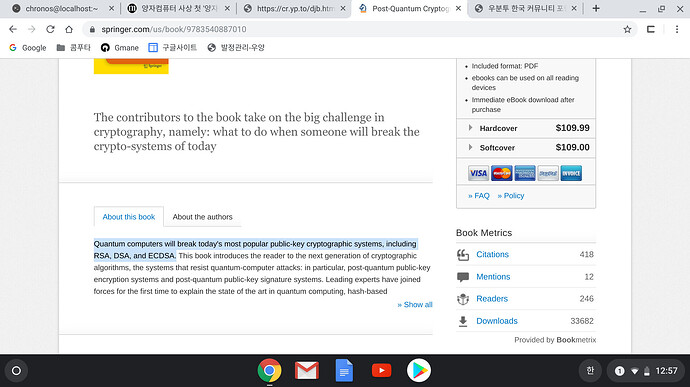Click the Readers icon

463,299
